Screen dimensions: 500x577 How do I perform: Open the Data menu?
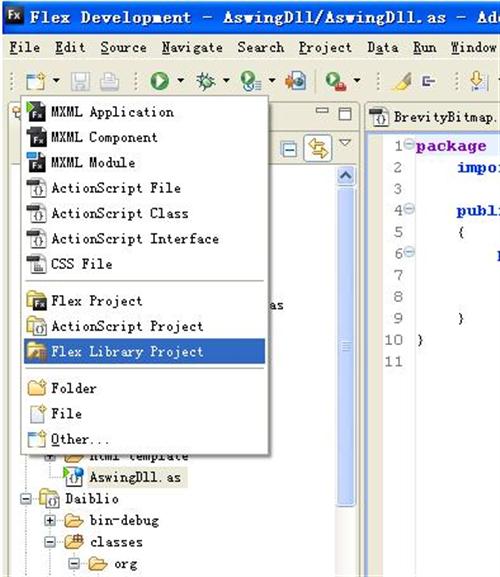click(x=383, y=47)
